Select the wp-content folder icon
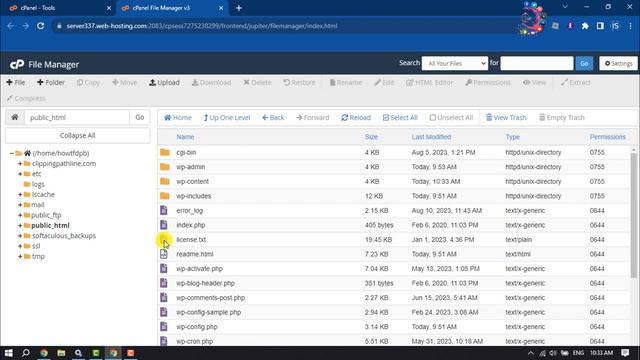Image resolution: width=640 pixels, height=360 pixels. (x=165, y=181)
